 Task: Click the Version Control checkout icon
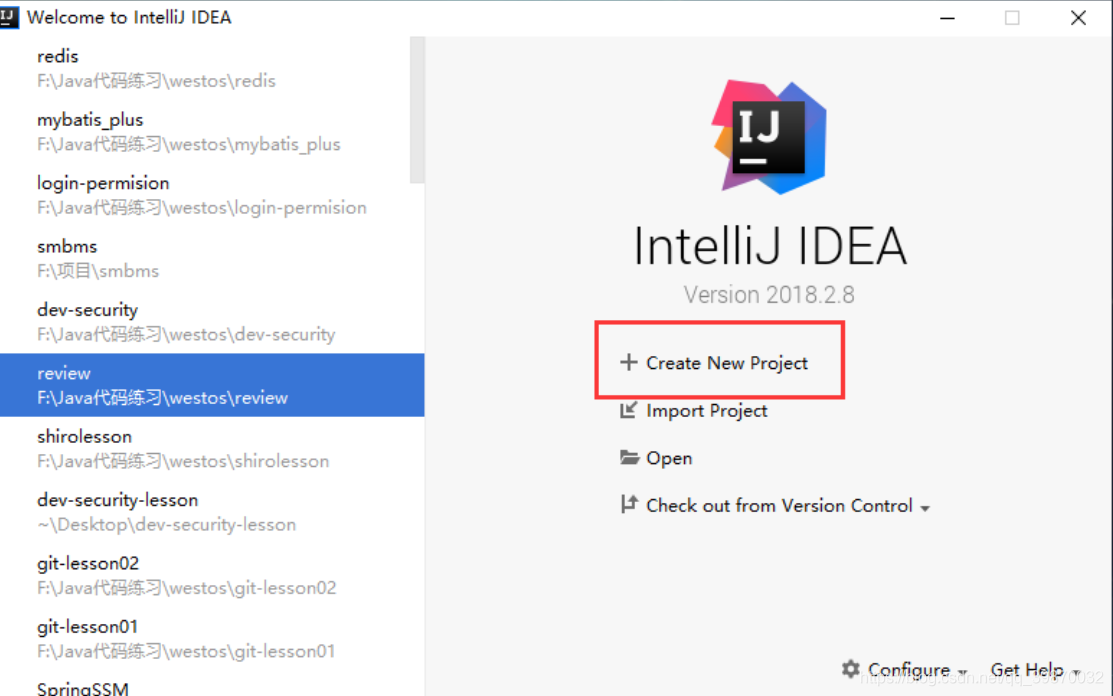[x=629, y=504]
